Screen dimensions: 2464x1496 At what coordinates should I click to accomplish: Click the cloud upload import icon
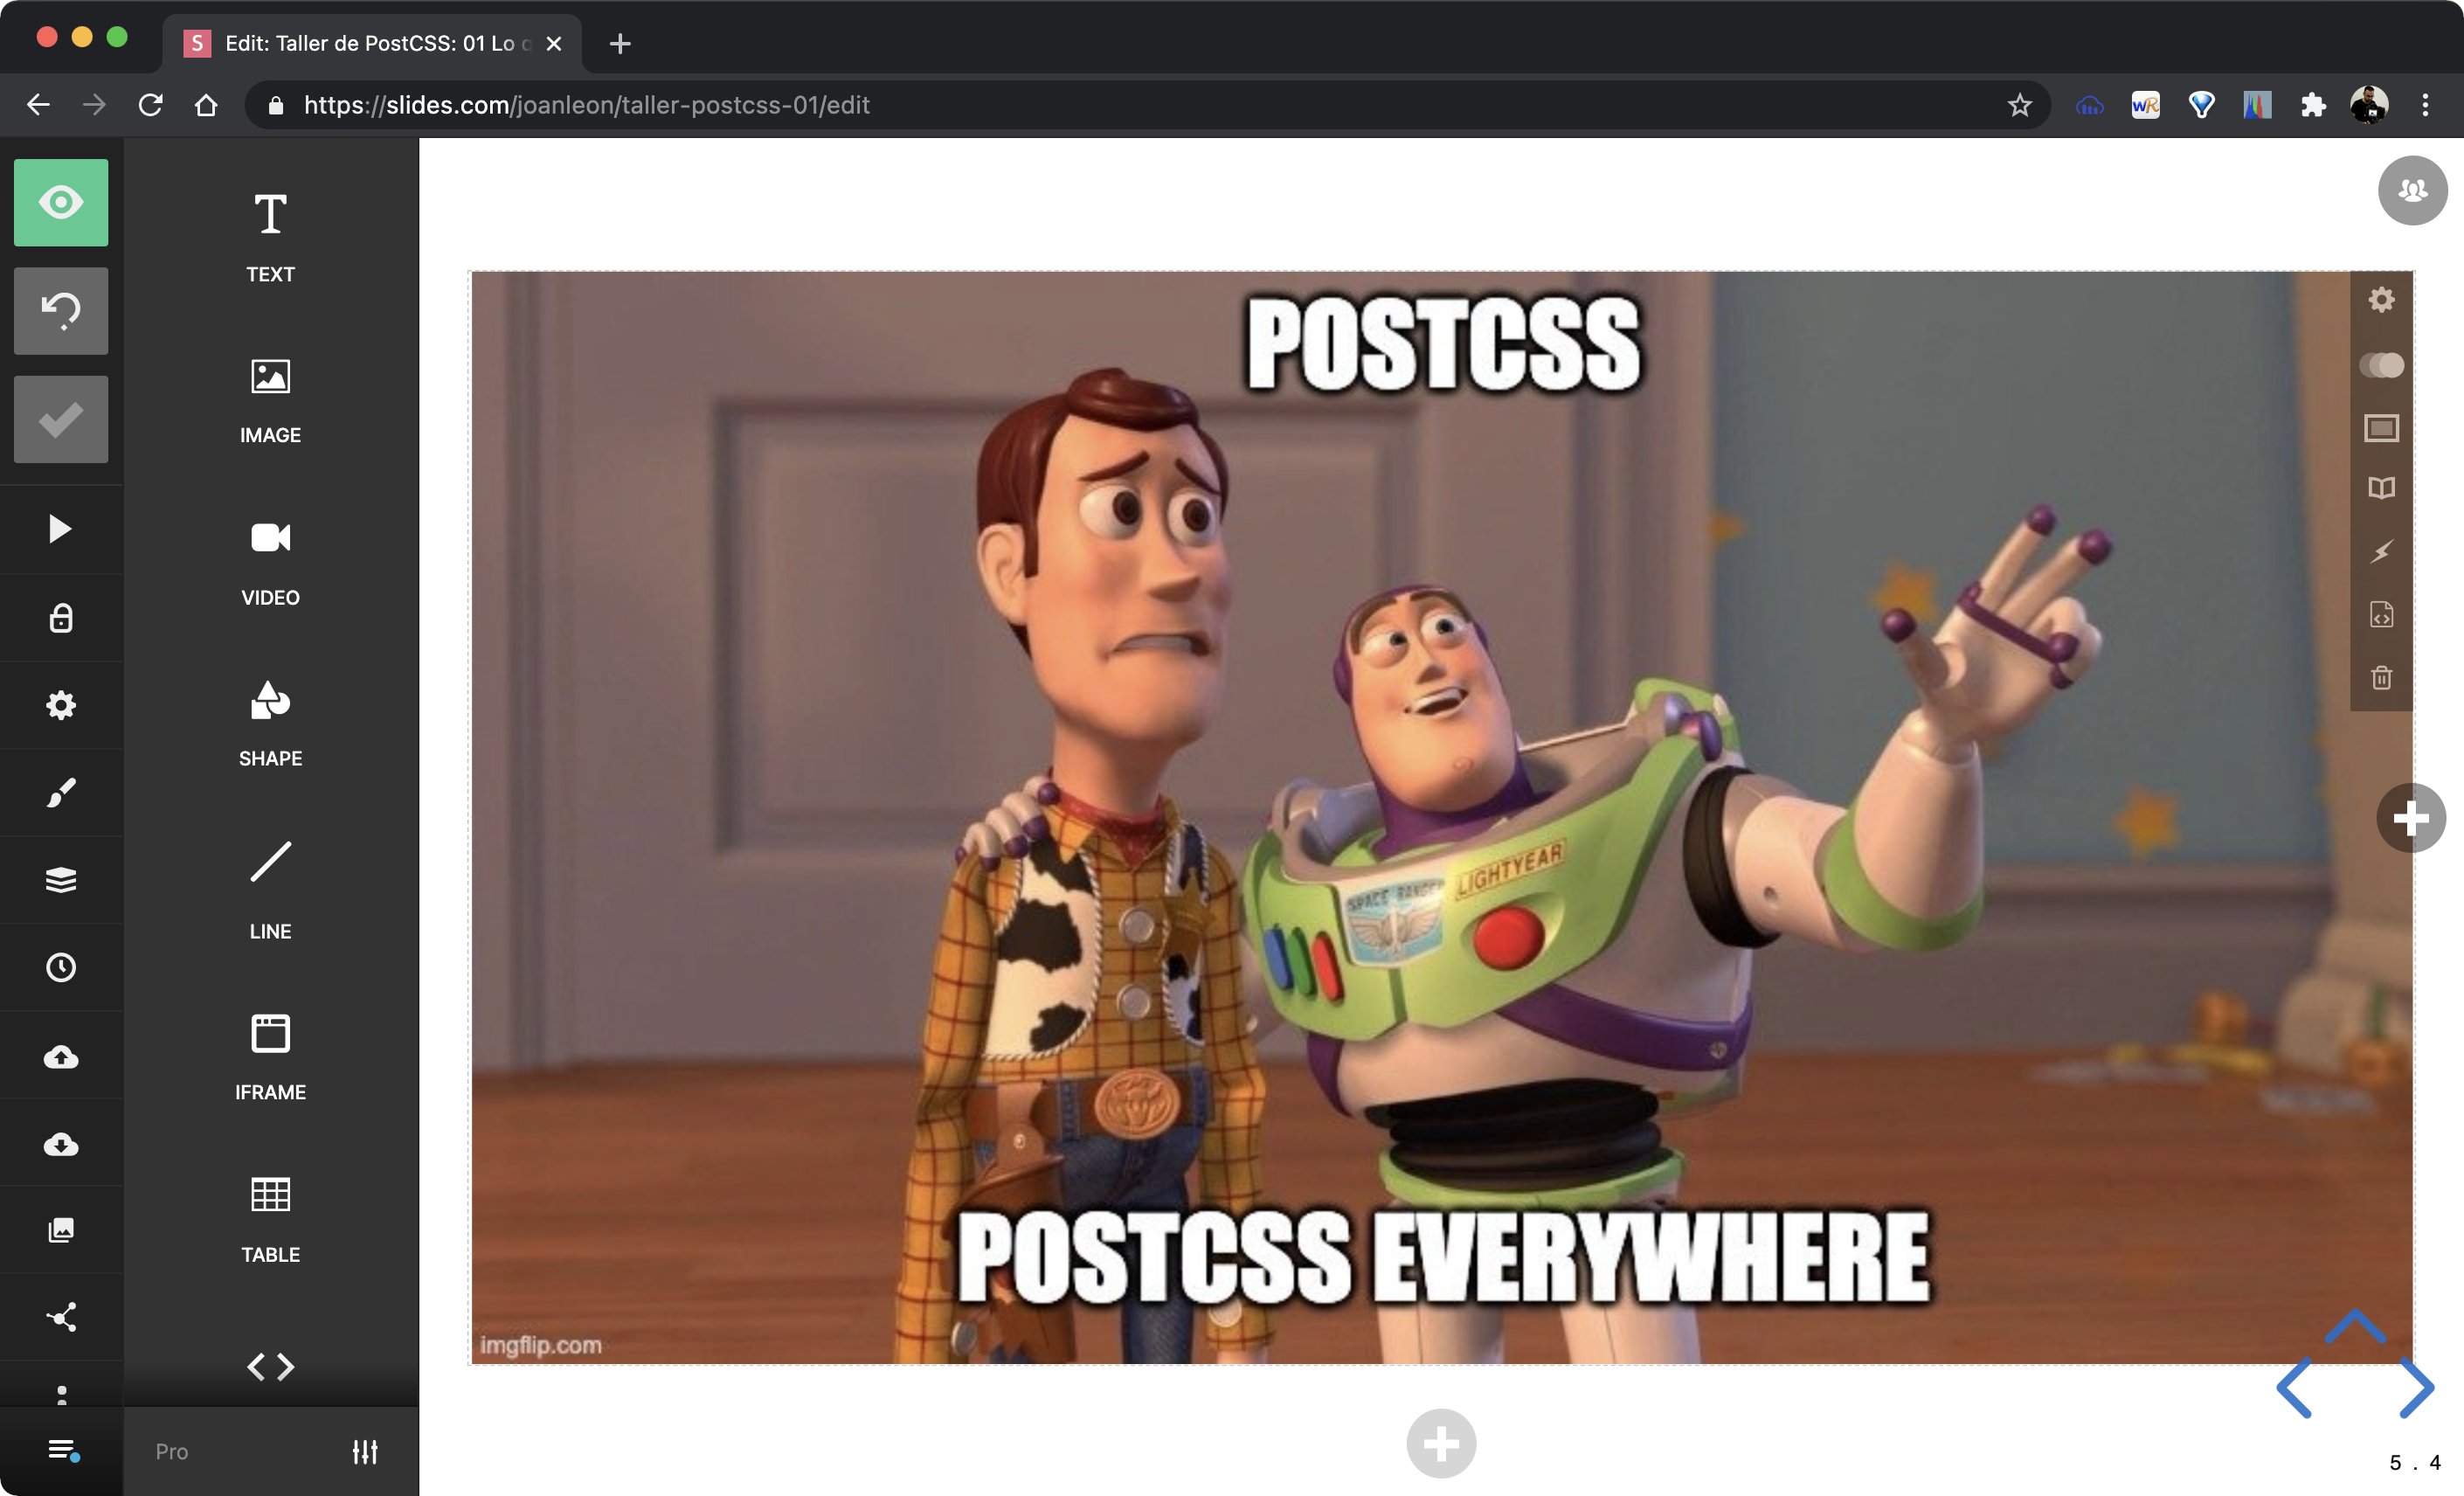(61, 1056)
